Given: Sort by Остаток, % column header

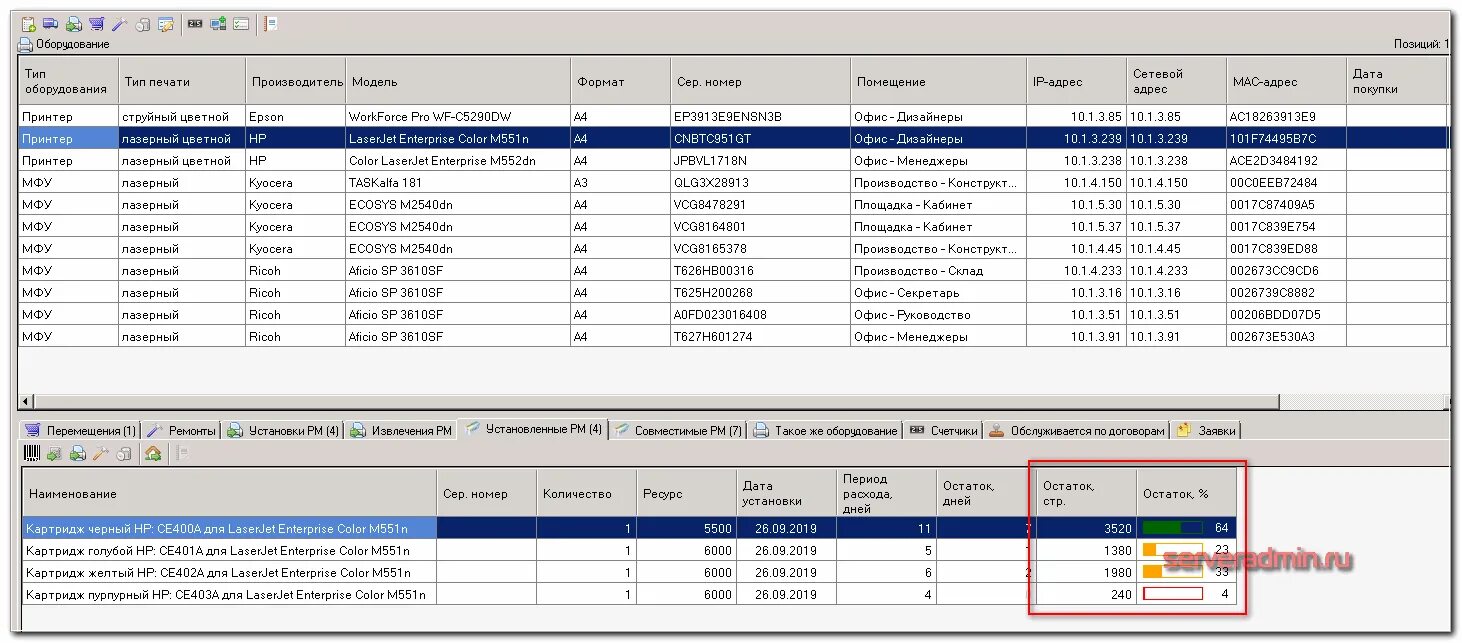Looking at the screenshot, I should click(1187, 493).
